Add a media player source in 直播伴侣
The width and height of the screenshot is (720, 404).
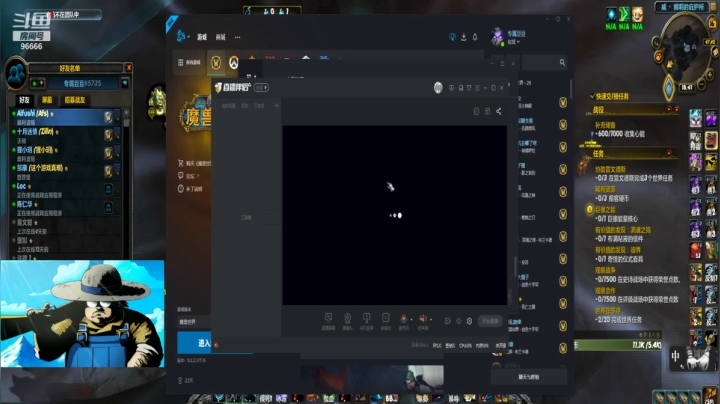coord(386,321)
